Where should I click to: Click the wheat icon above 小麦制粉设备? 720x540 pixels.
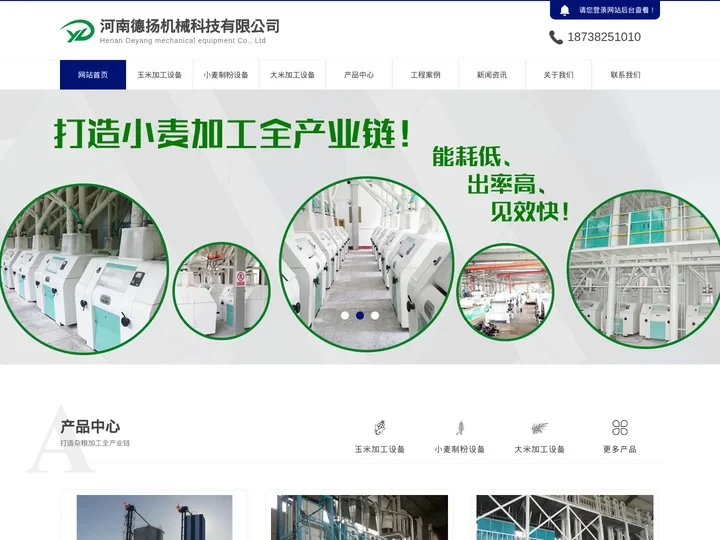click(x=460, y=428)
